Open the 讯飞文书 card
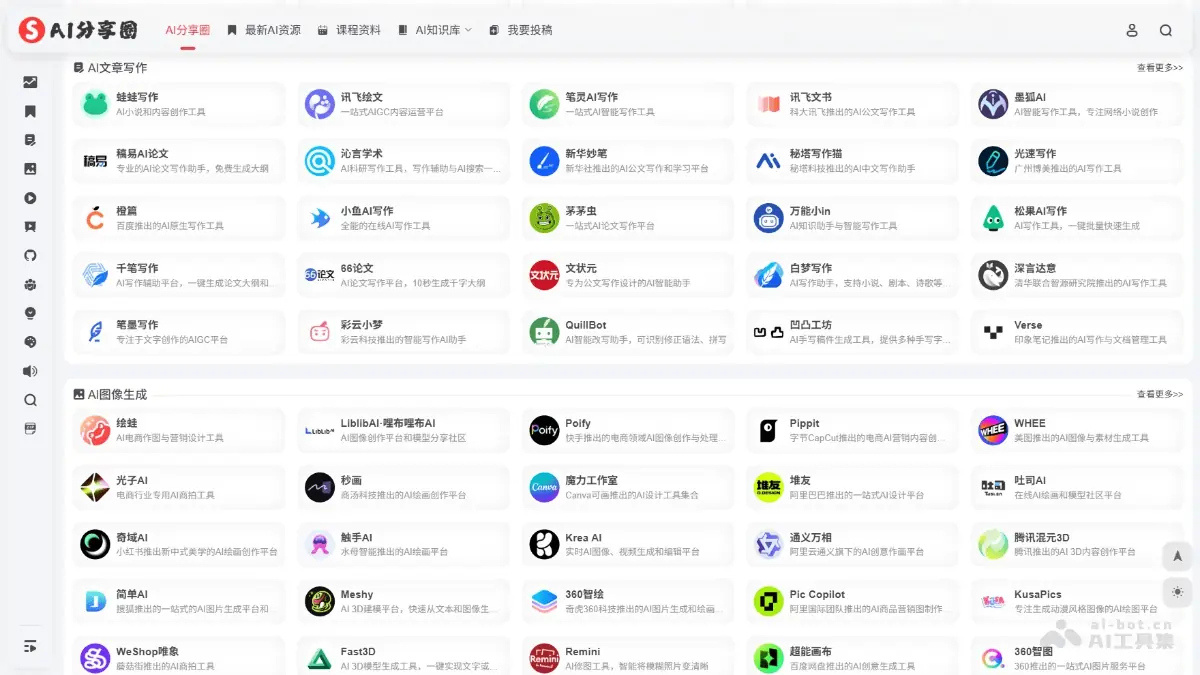Viewport: 1200px width, 675px height. 853,104
